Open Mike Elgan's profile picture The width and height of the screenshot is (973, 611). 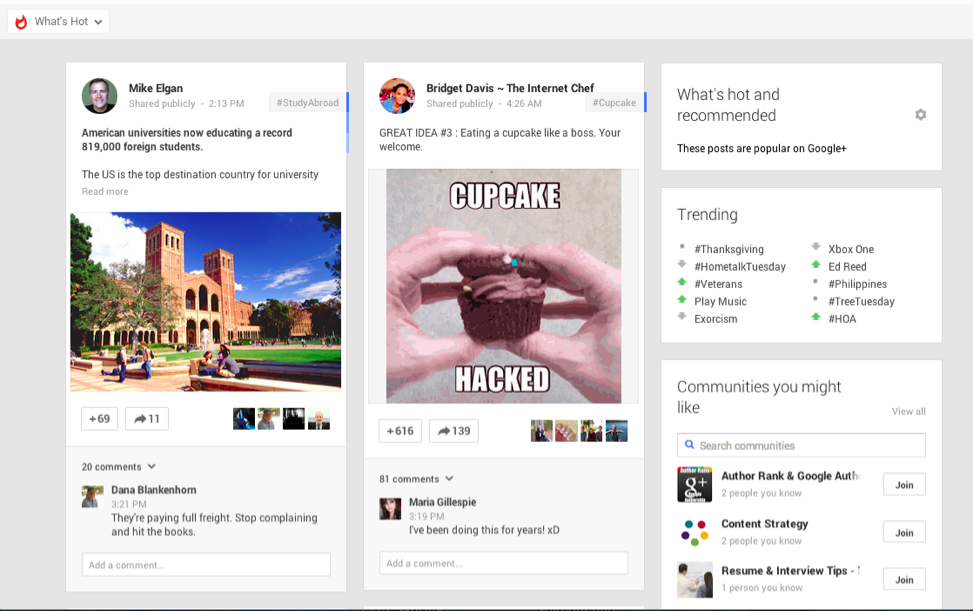coord(99,96)
